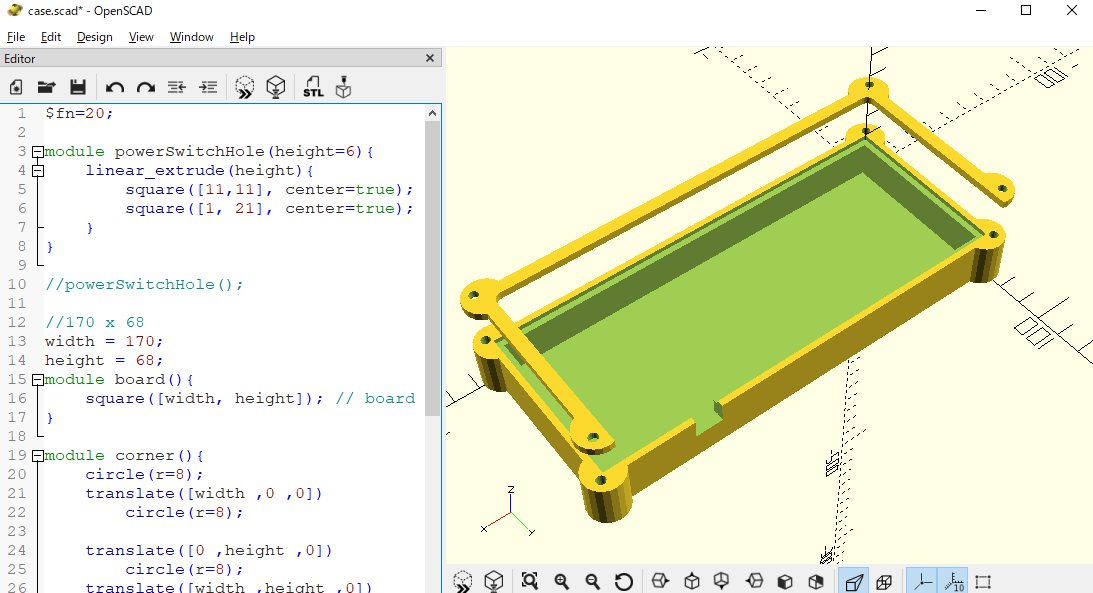Switch to the Top view
This screenshot has width=1093, height=593.
point(691,581)
